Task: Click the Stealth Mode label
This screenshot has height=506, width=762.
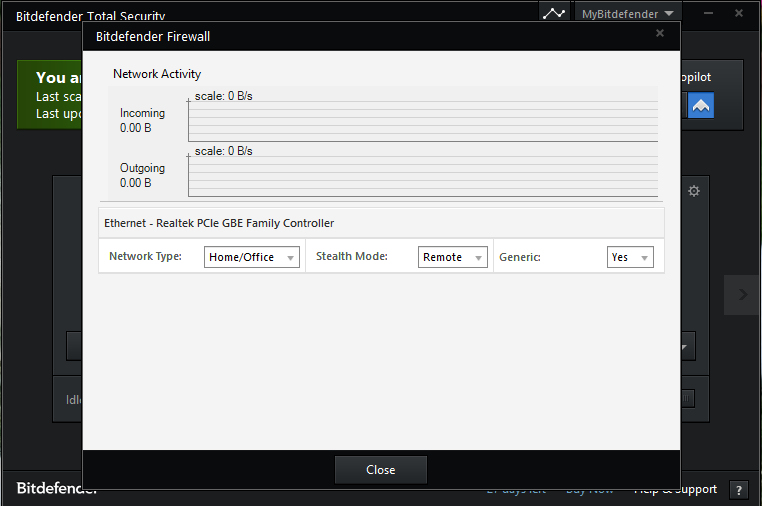Action: (352, 256)
